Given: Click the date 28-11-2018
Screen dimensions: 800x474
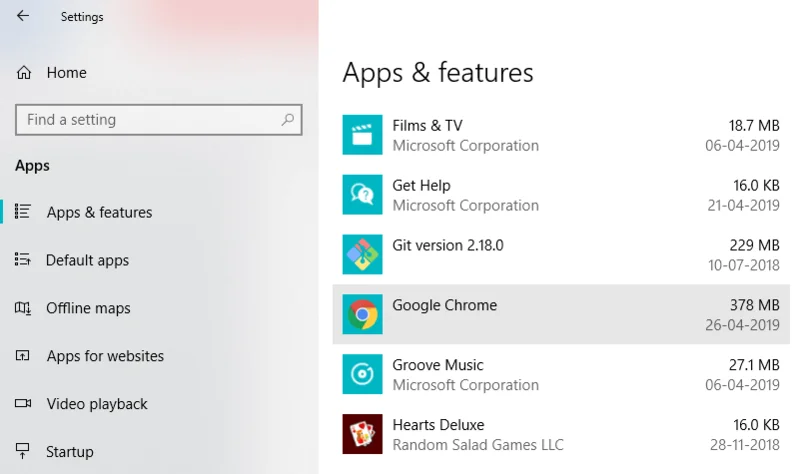Looking at the screenshot, I should point(744,445).
